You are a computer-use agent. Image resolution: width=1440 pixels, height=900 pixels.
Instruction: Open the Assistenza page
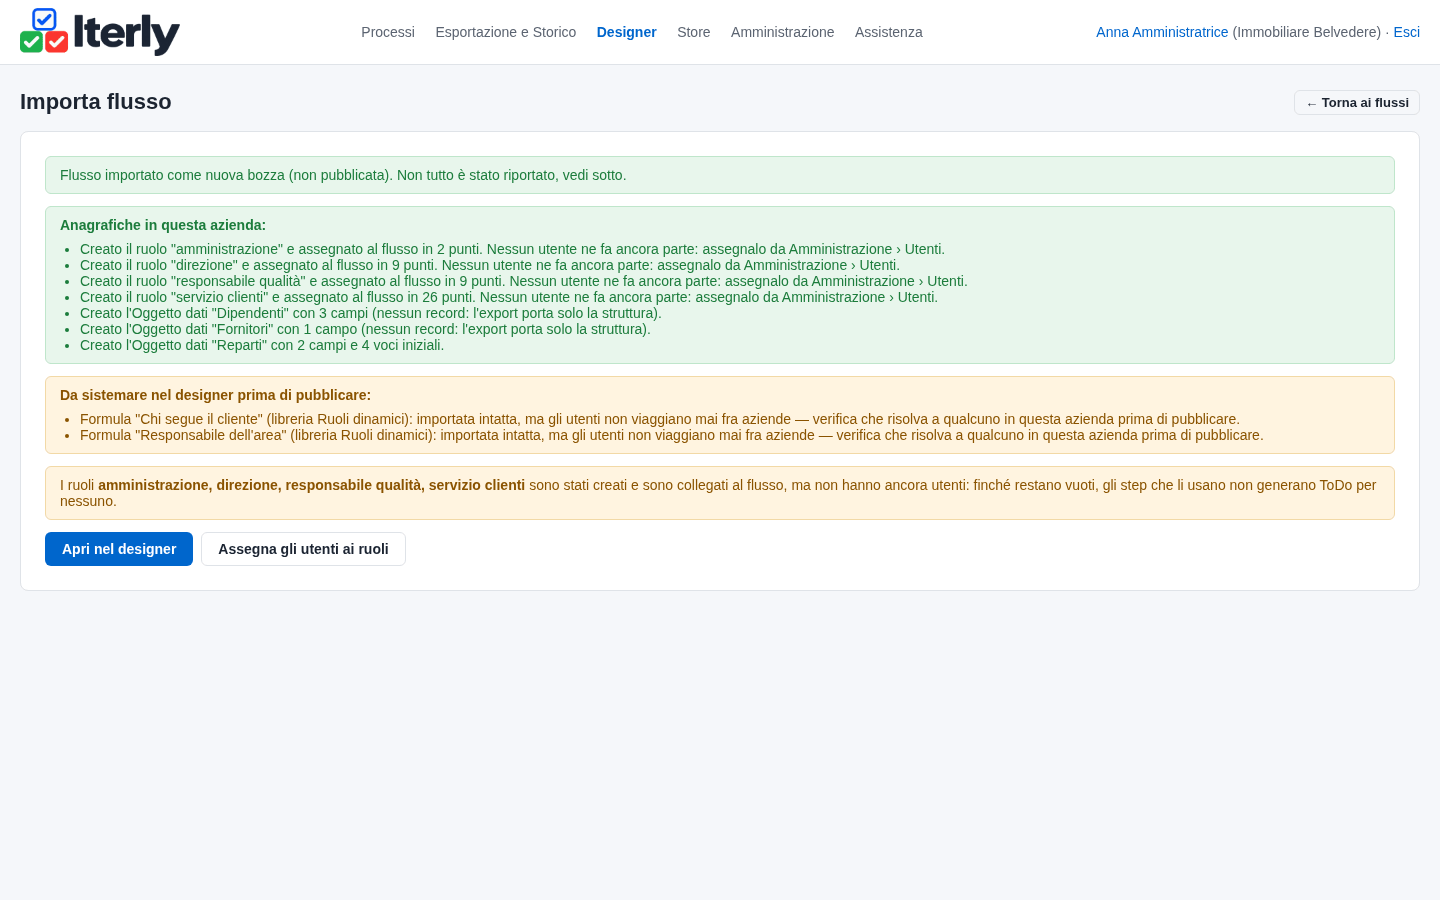tap(889, 32)
